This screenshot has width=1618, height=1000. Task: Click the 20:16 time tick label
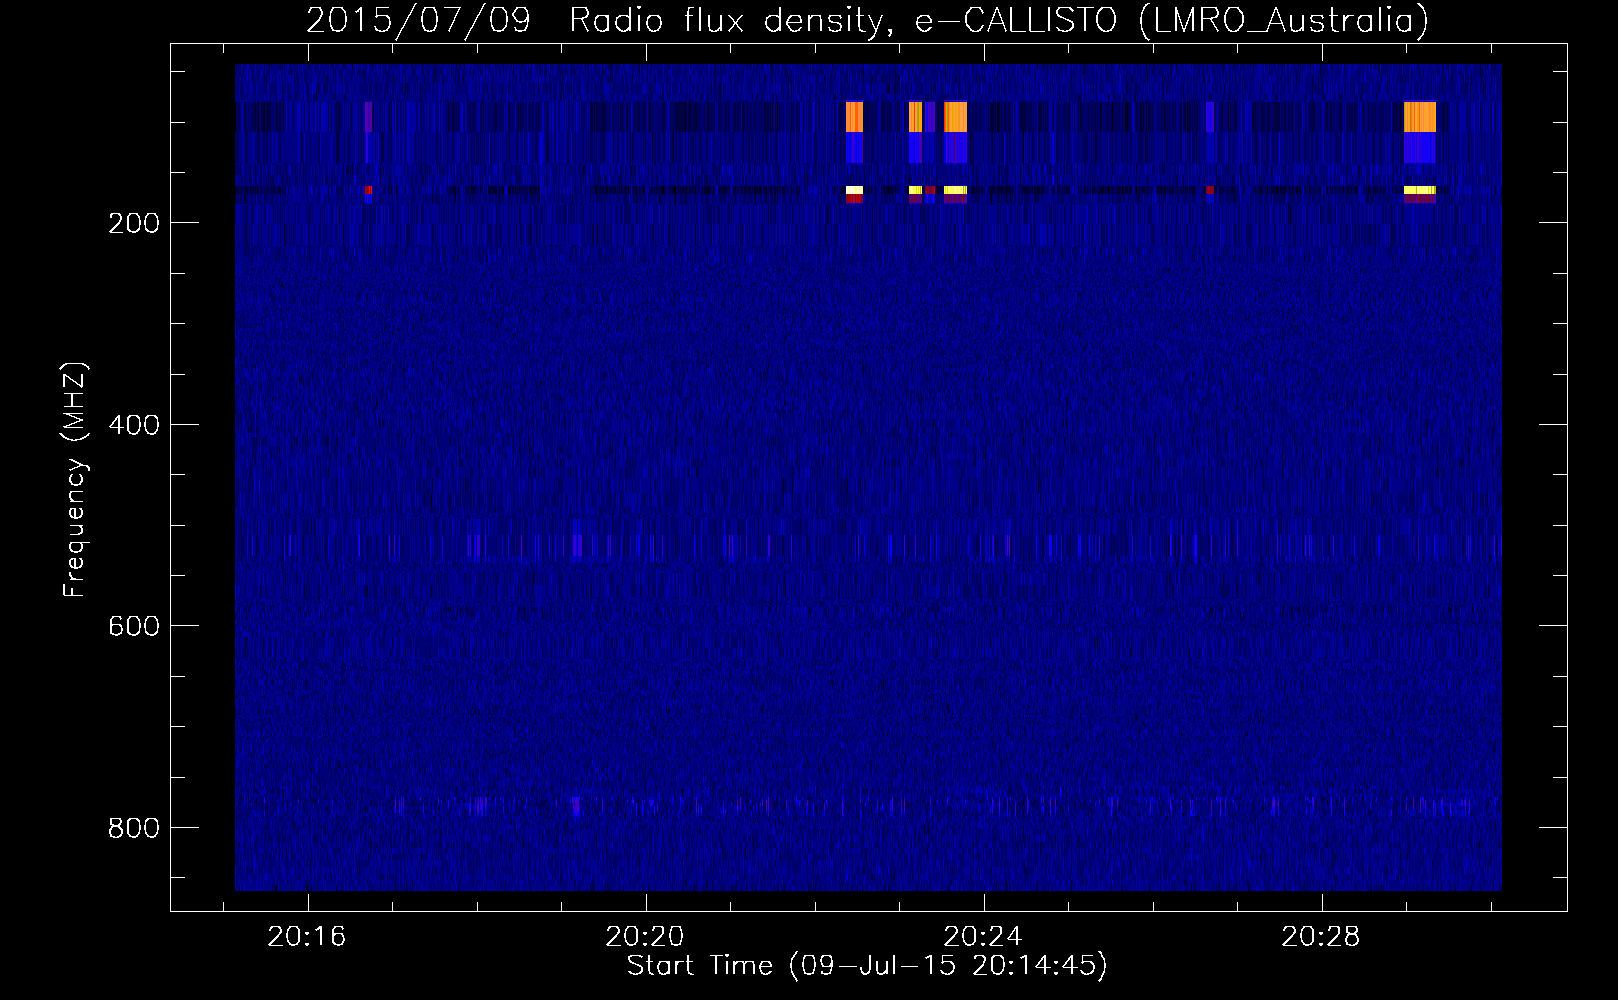pyautogui.click(x=307, y=937)
